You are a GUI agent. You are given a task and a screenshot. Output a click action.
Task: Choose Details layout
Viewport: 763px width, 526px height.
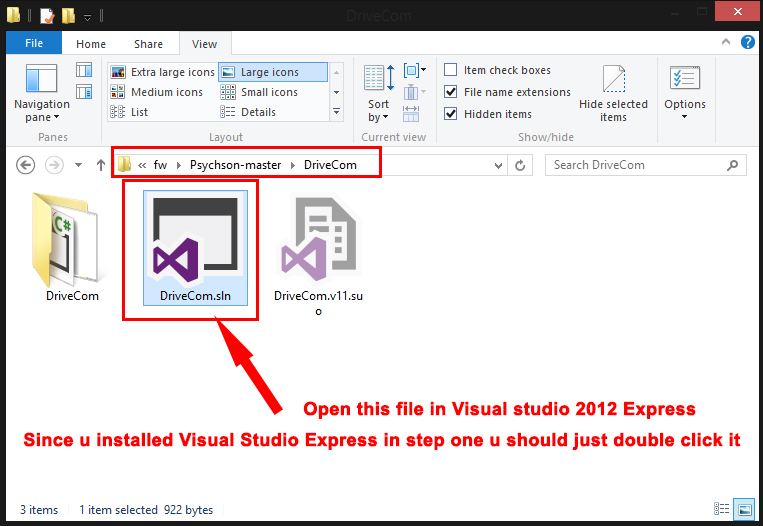(x=248, y=112)
